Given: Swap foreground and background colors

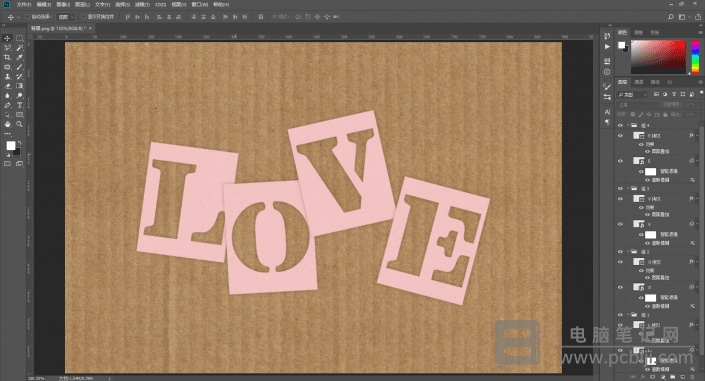Looking at the screenshot, I should tap(19, 143).
